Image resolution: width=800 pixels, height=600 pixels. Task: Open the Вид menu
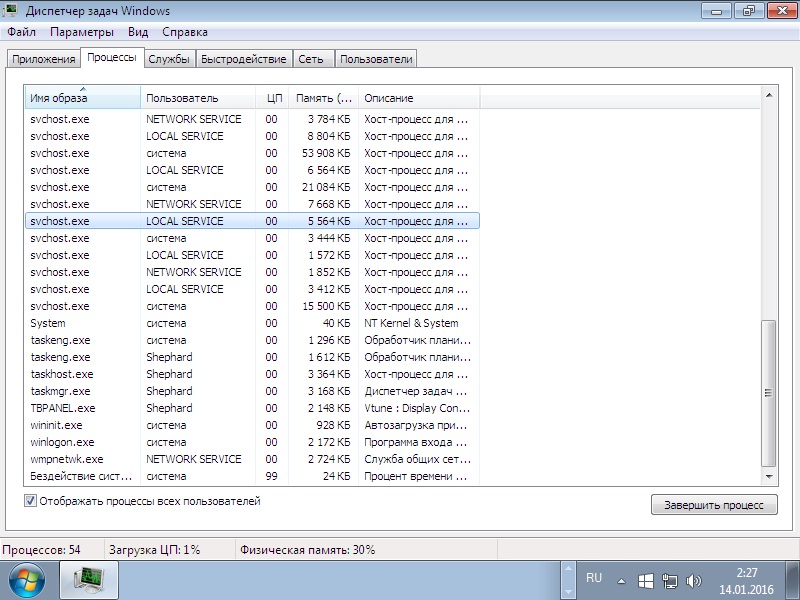(x=138, y=32)
